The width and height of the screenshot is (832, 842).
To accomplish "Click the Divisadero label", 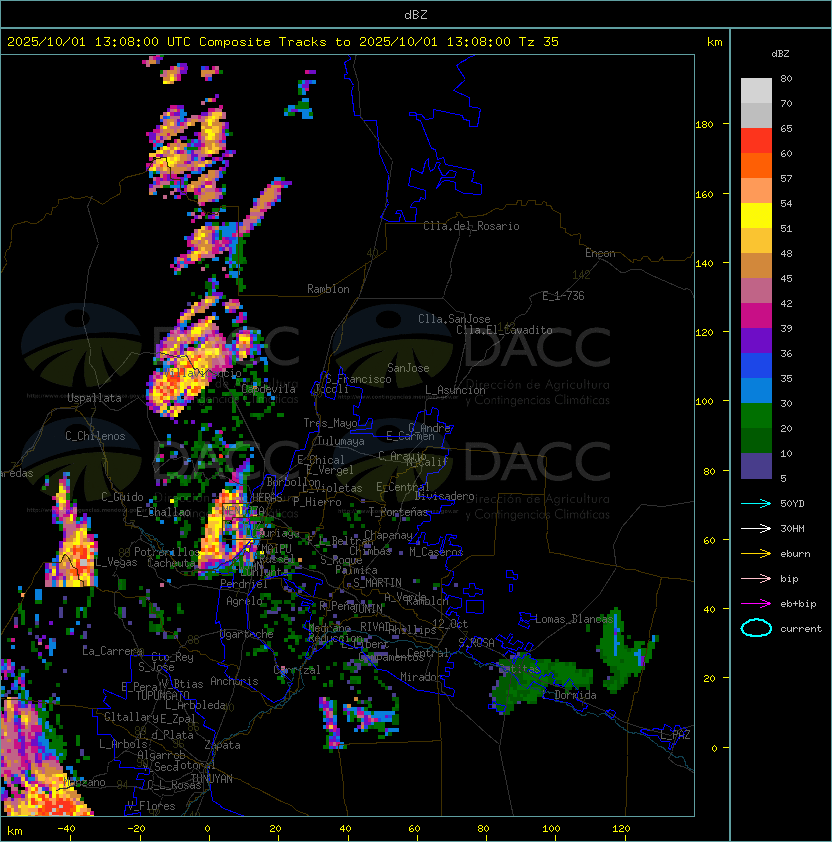I will 444,496.
